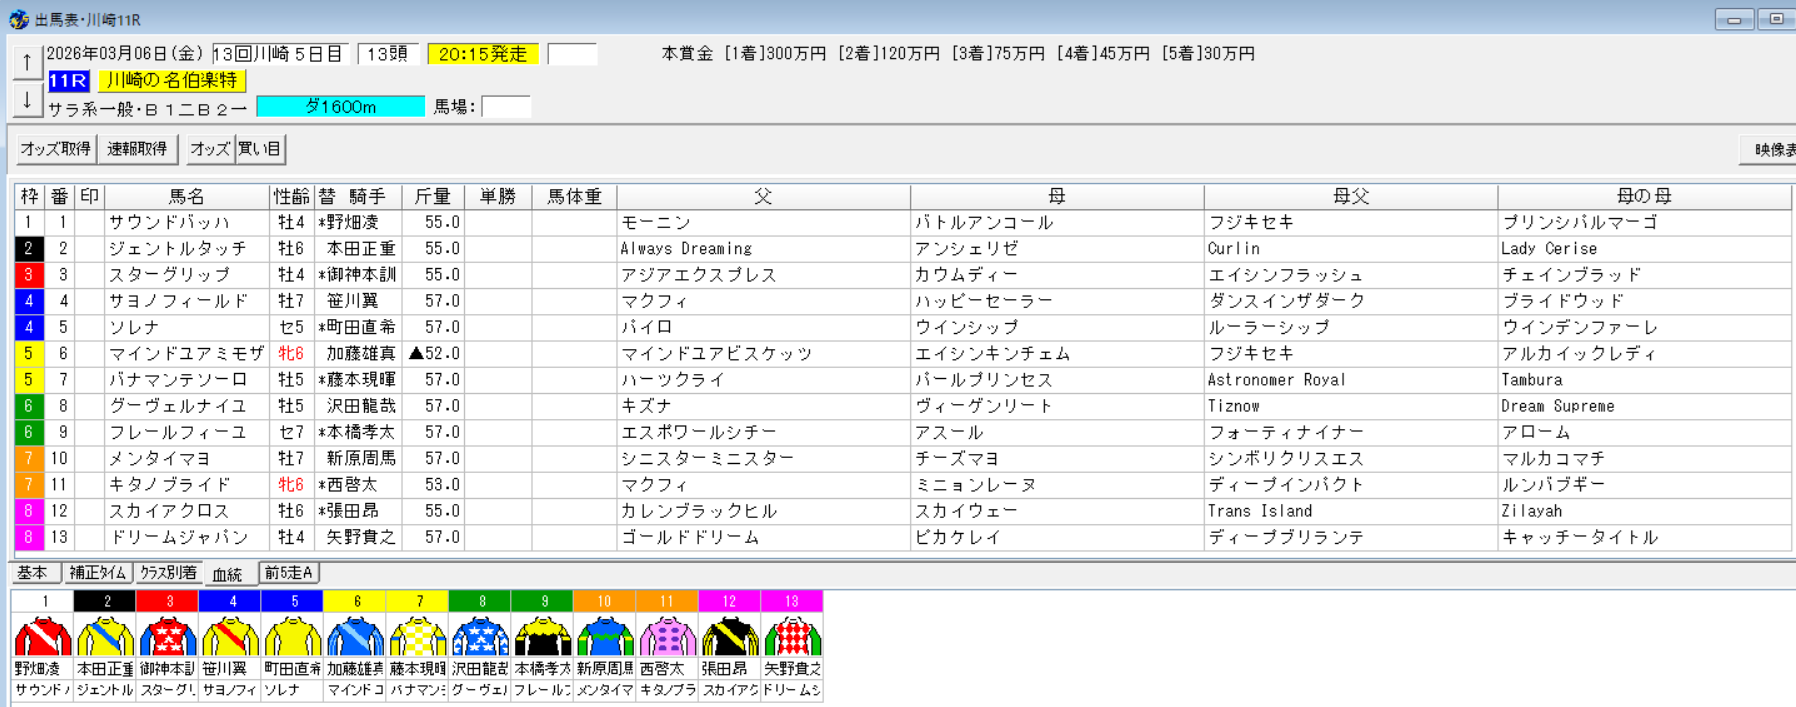
Task: Open the 前5走A tab
Action: 289,573
